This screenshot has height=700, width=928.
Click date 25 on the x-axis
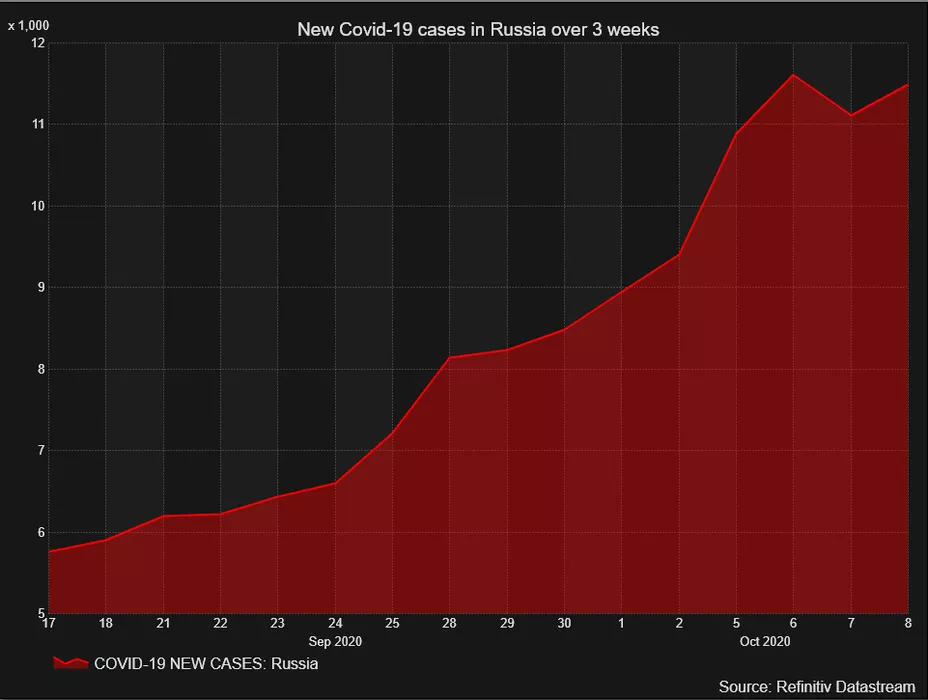pos(392,623)
